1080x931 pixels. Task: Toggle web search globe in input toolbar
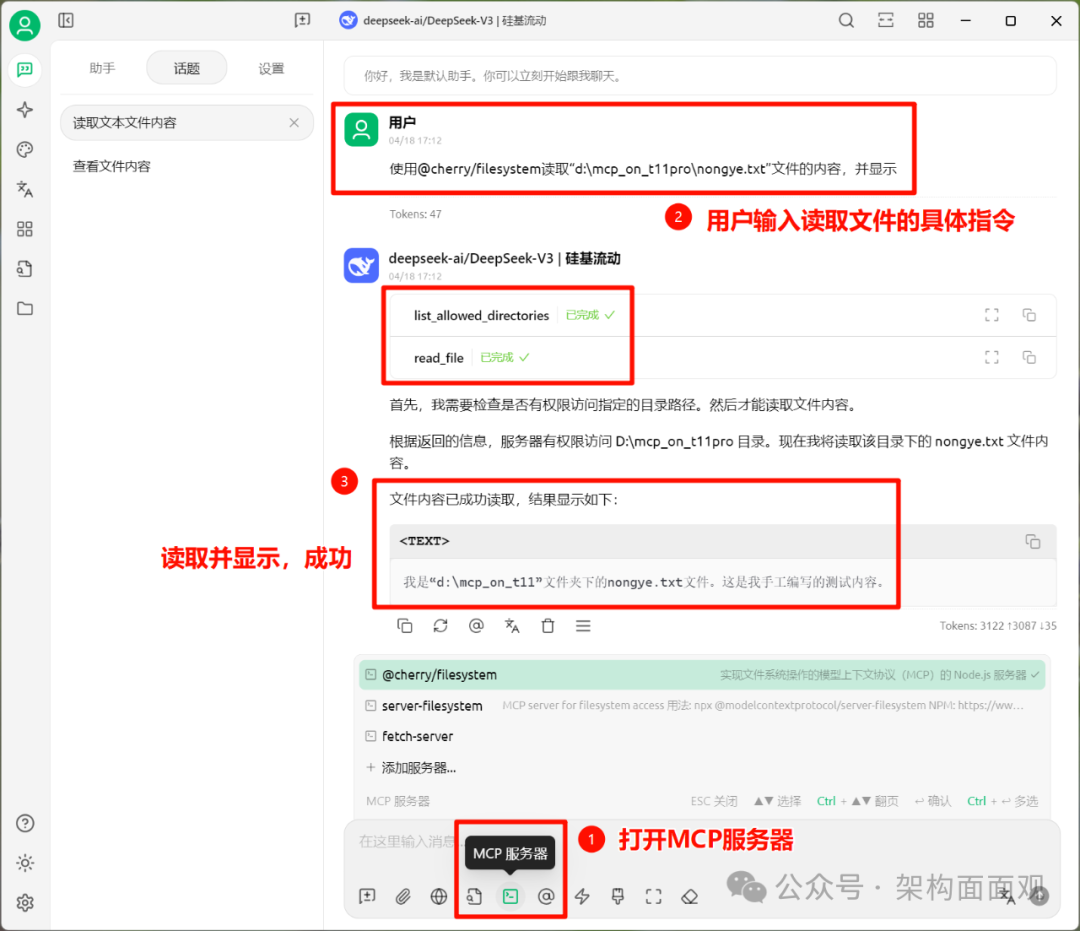click(x=439, y=896)
